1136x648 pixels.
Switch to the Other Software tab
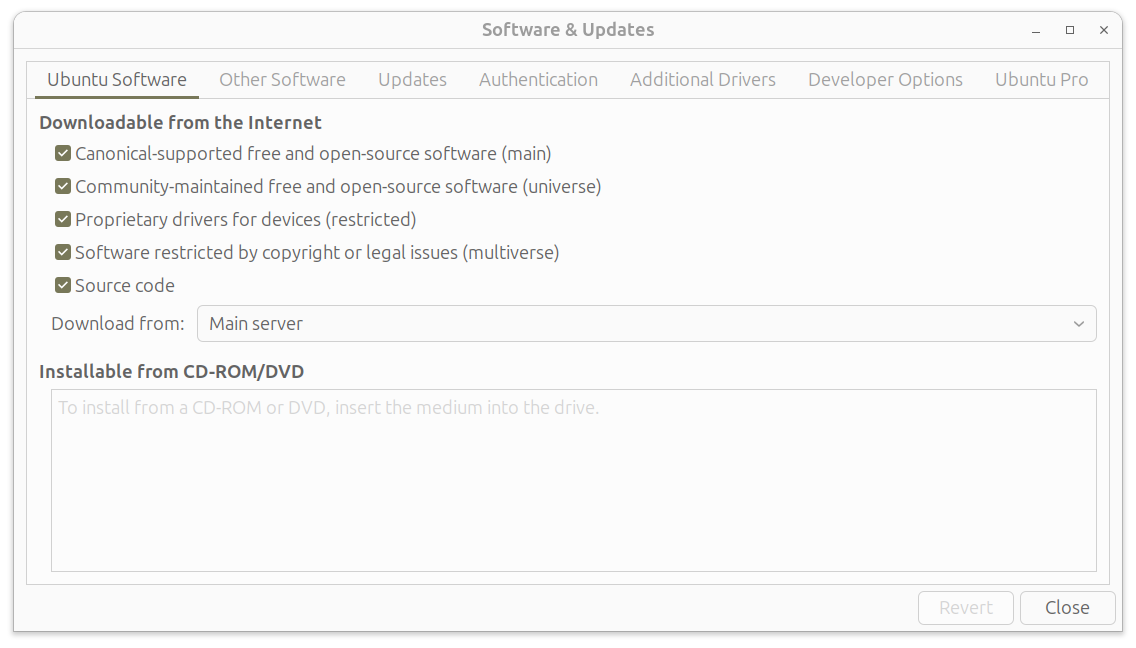click(282, 80)
